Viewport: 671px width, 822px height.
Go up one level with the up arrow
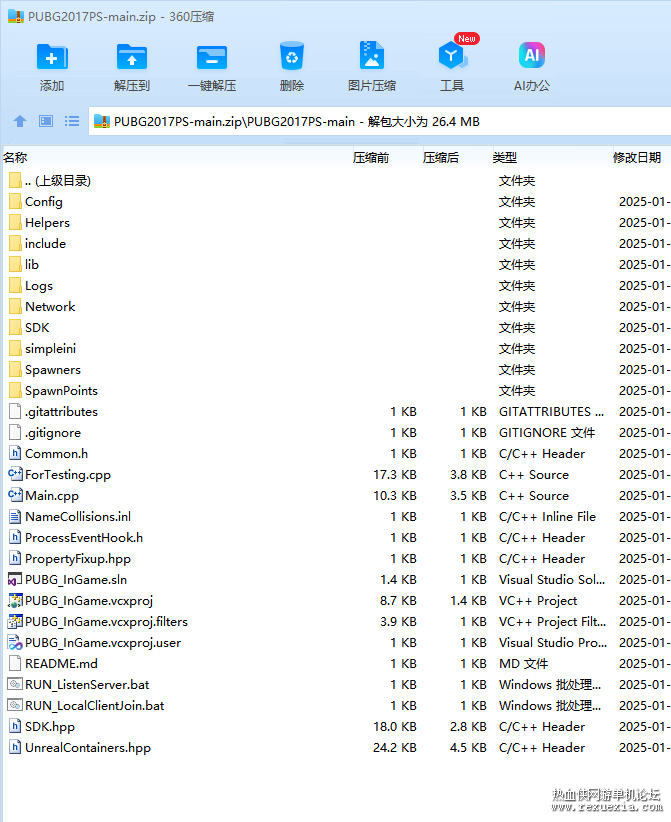(20, 122)
